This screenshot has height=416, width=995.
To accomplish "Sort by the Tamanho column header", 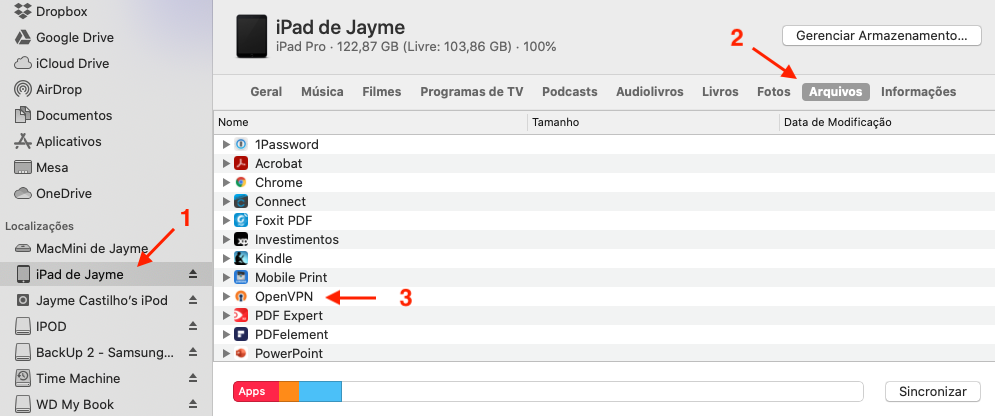I will 555,122.
